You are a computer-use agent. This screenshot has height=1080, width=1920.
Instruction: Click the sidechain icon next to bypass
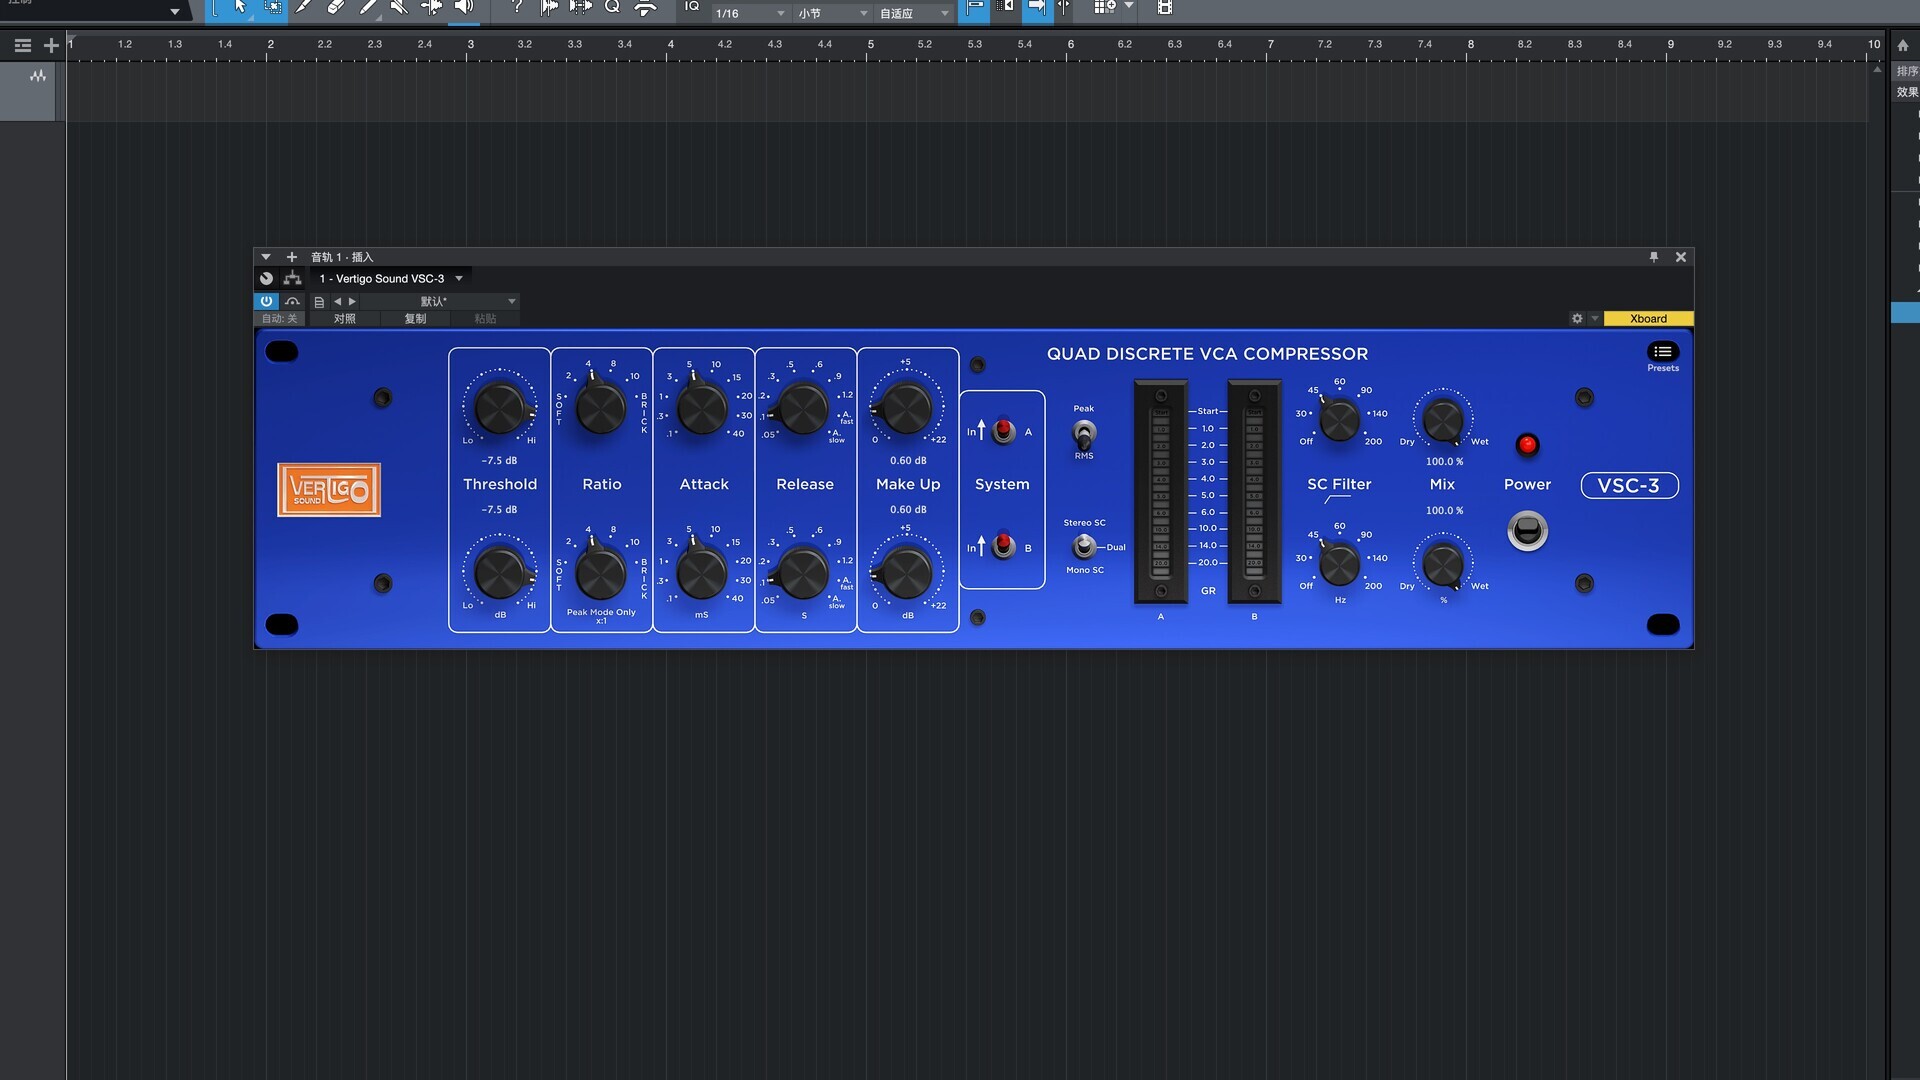click(292, 301)
